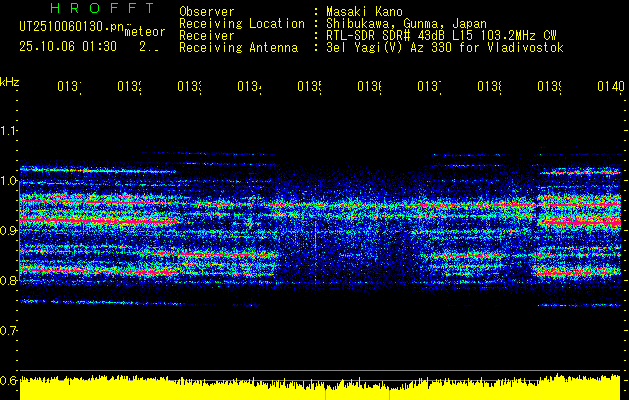Image resolution: width=629 pixels, height=400 pixels.
Task: Click the 0.7 frequency axis label
Action: pyautogui.click(x=8, y=331)
